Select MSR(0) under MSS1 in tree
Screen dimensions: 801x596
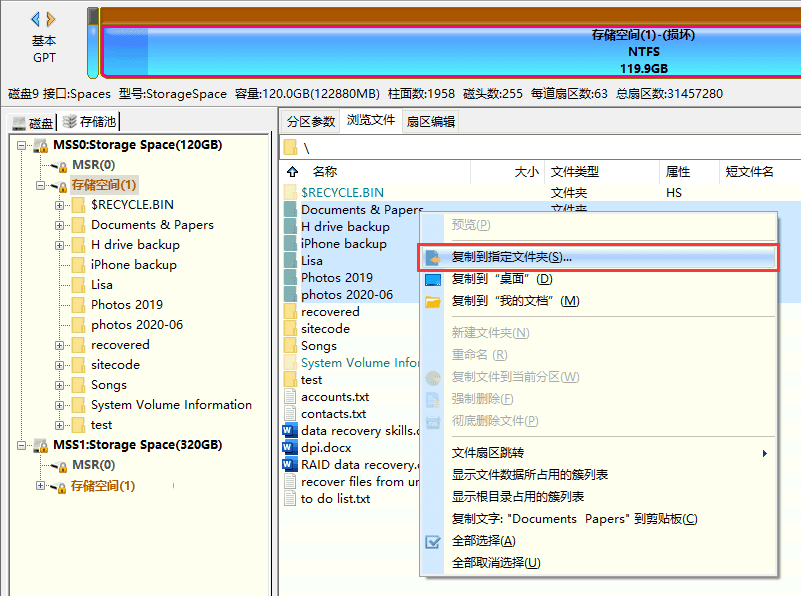93,465
